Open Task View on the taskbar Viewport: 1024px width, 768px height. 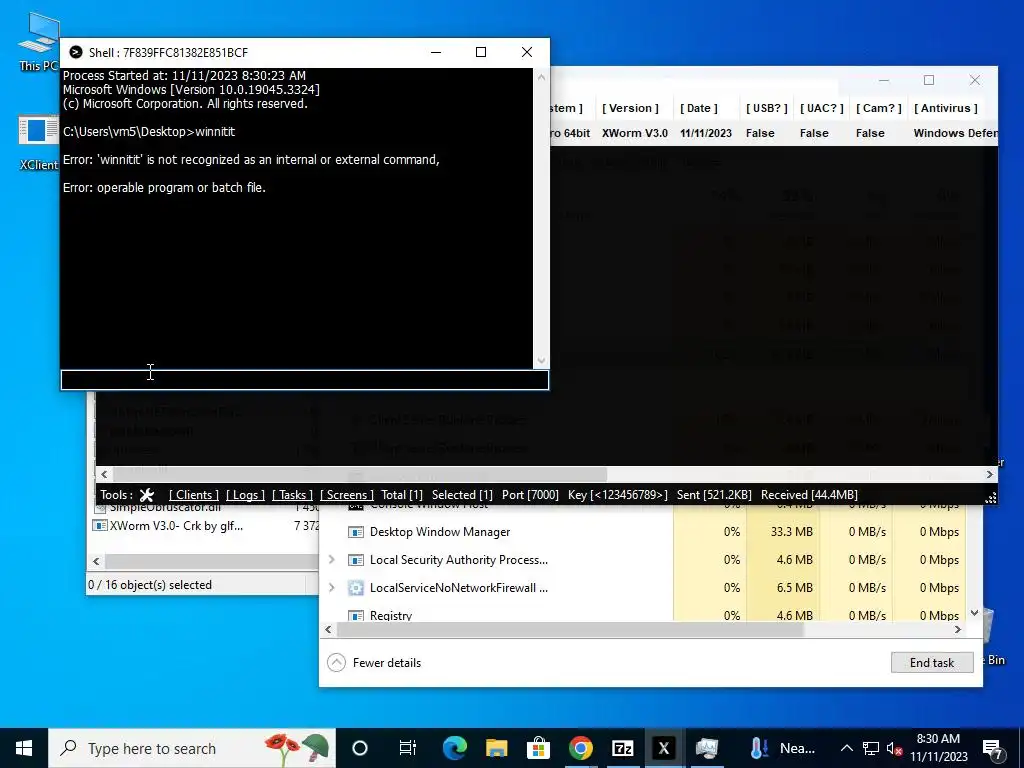(x=408, y=748)
